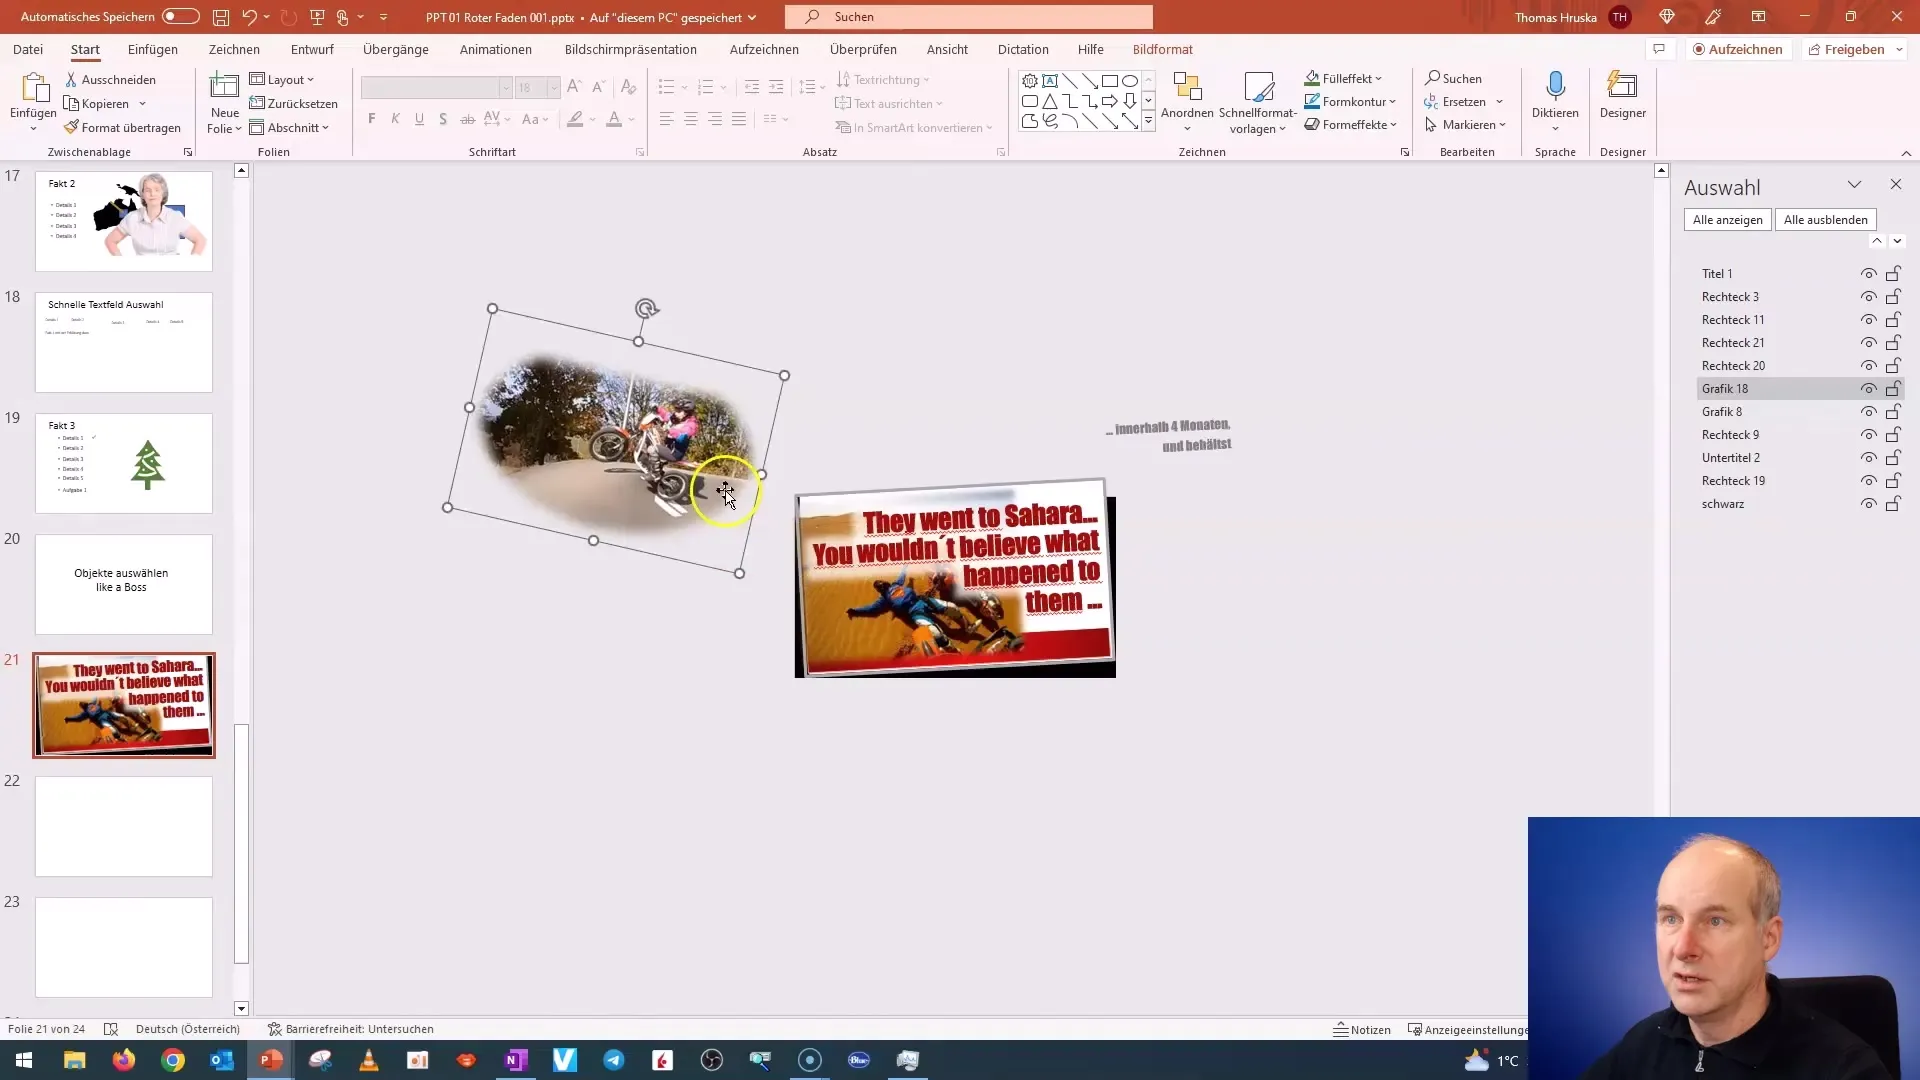
Task: Click the Grafik 8 layer entry
Action: (1725, 411)
